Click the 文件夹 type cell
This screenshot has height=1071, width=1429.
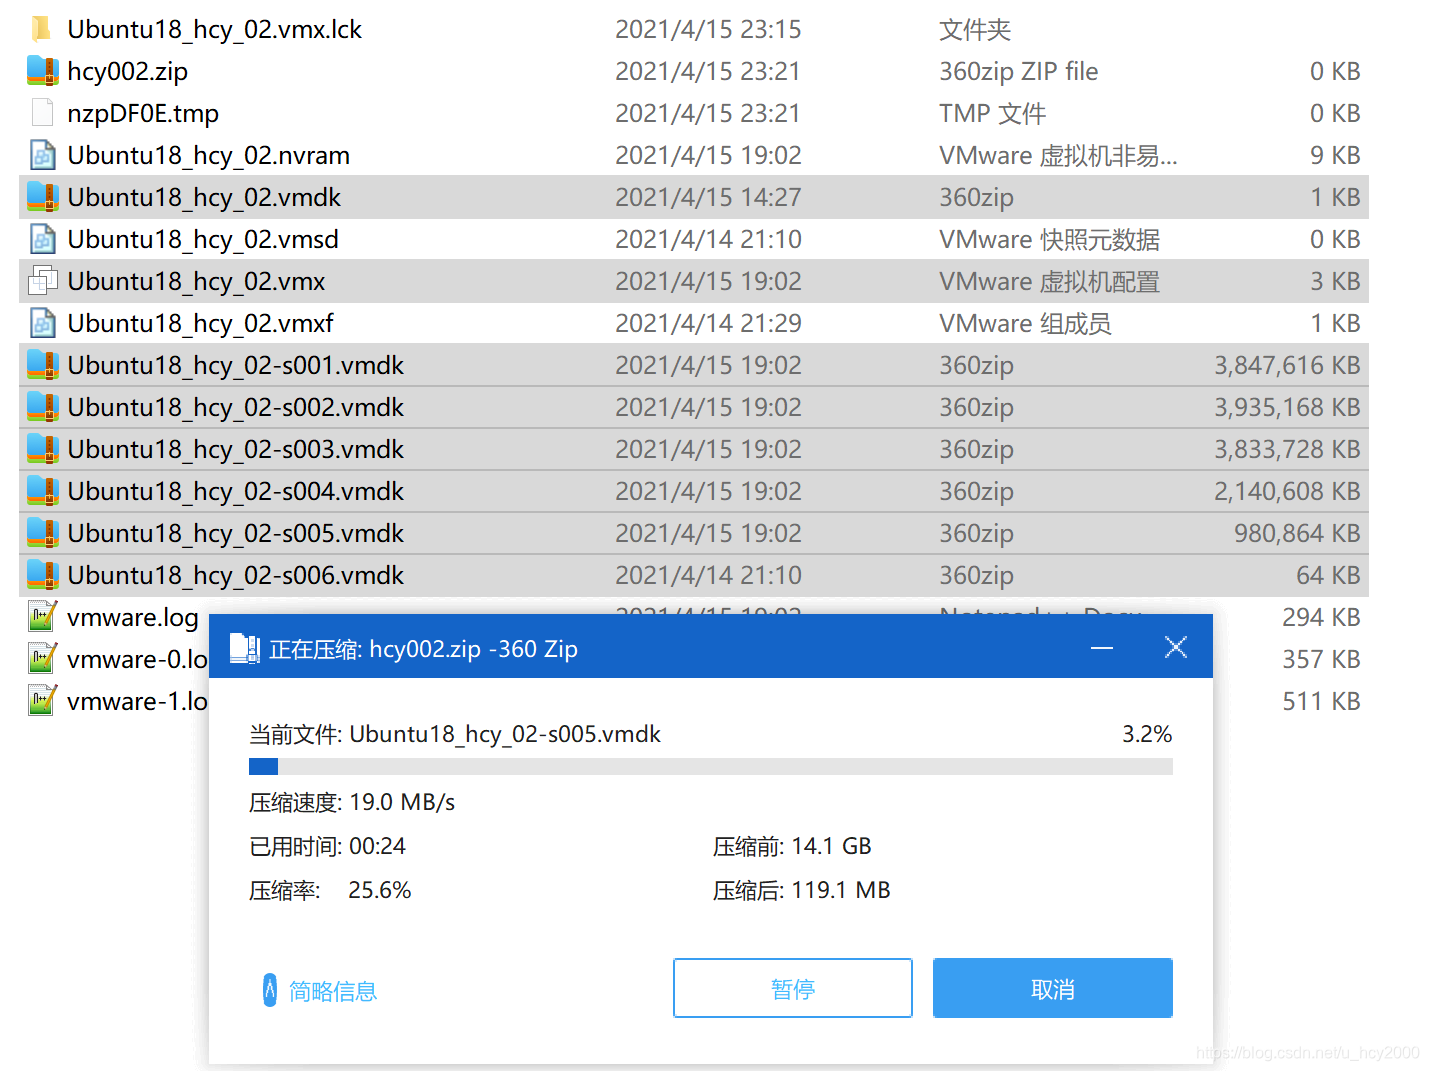[x=975, y=30]
